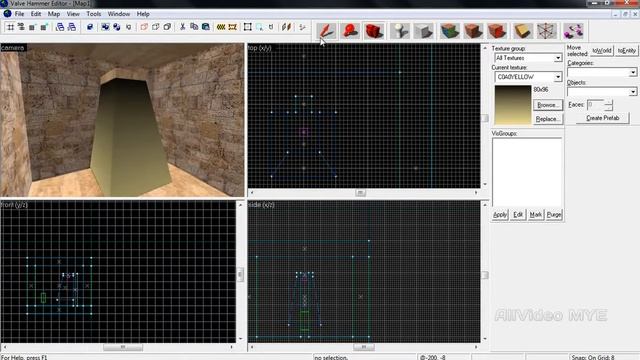Click the VisGroups Edit button

518,215
